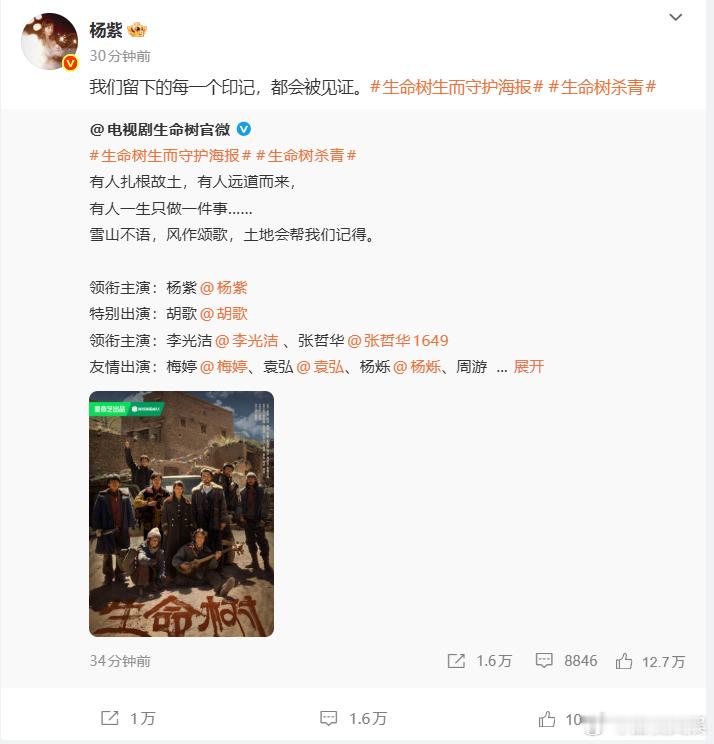Click the @张哲华1649 mention
Screen dimensions: 714x744
(x=398, y=341)
